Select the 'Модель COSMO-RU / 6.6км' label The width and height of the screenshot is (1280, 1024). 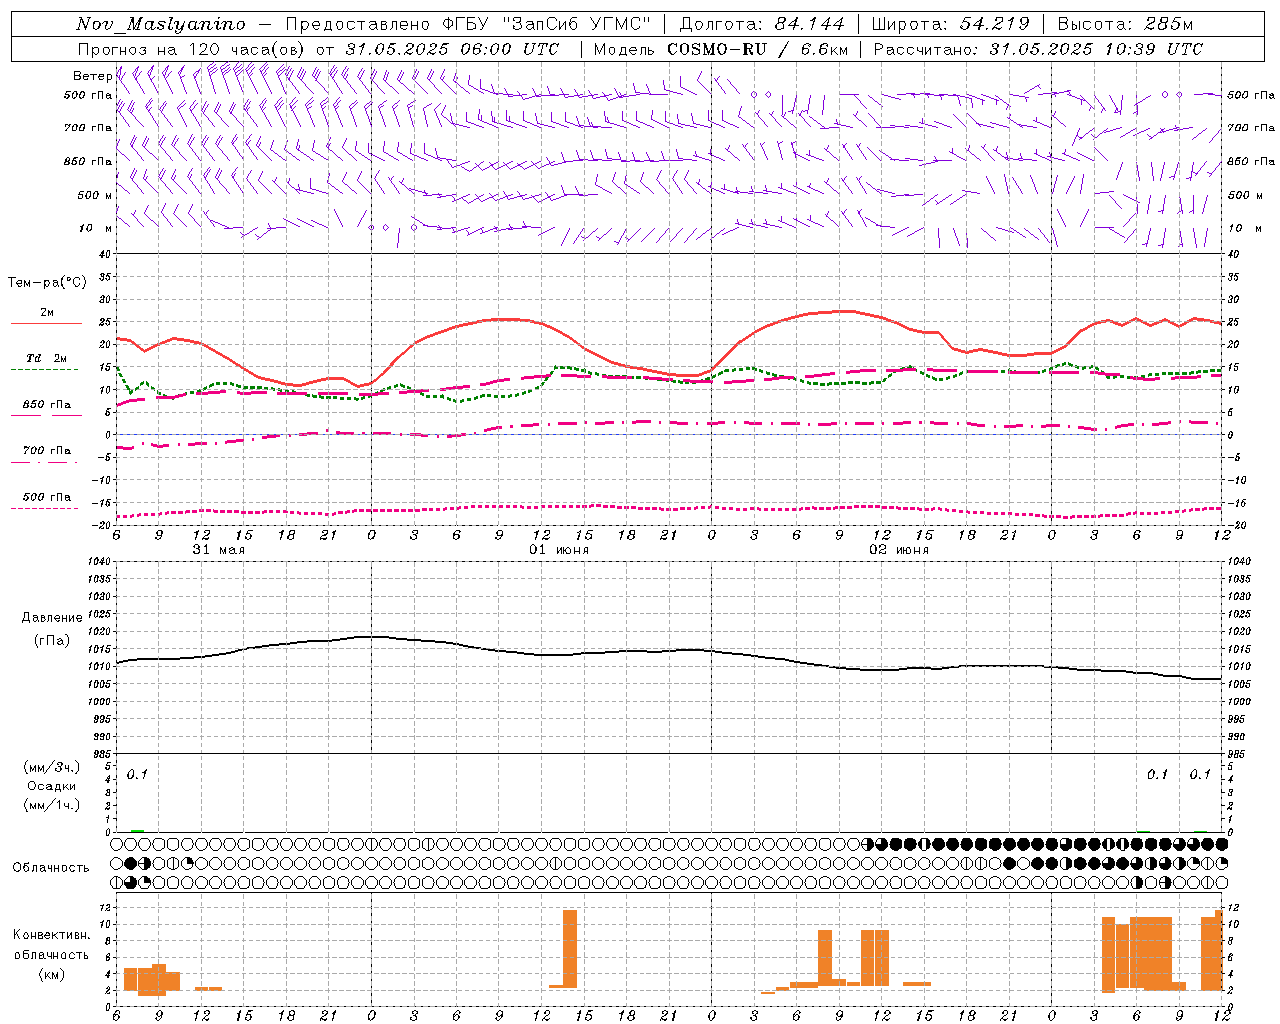[720, 49]
